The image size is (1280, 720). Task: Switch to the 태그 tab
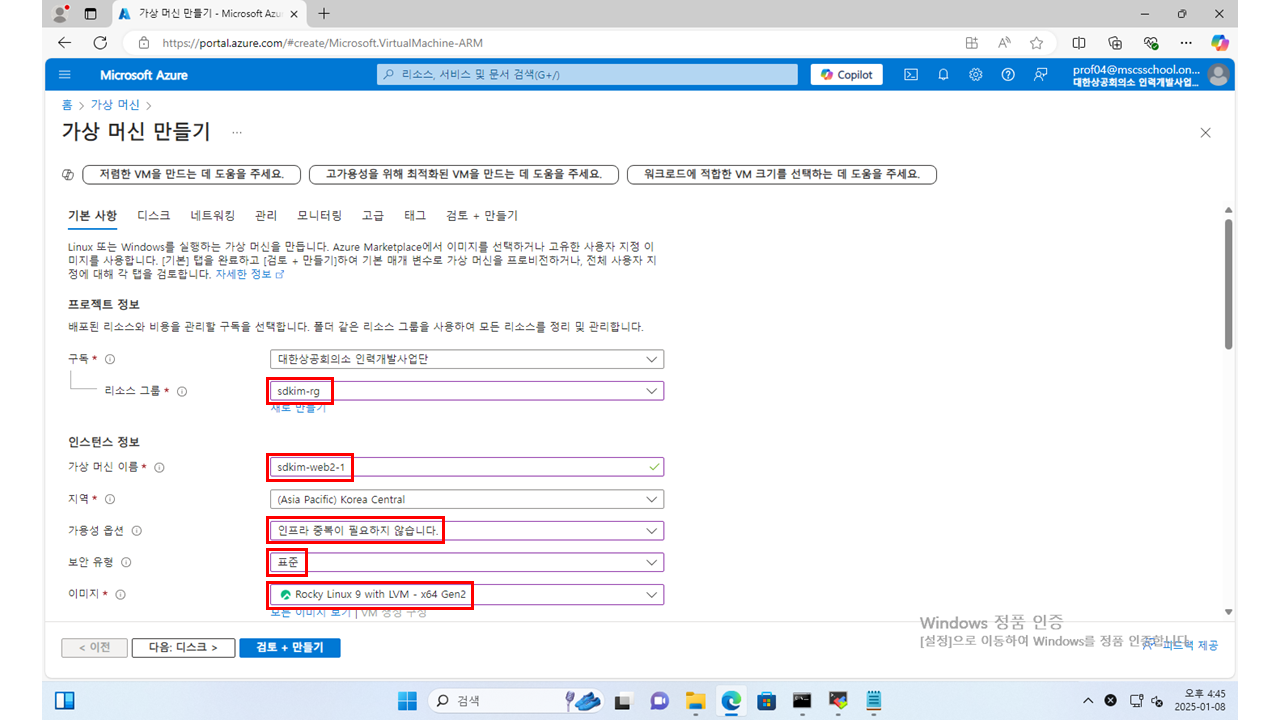pyautogui.click(x=414, y=216)
